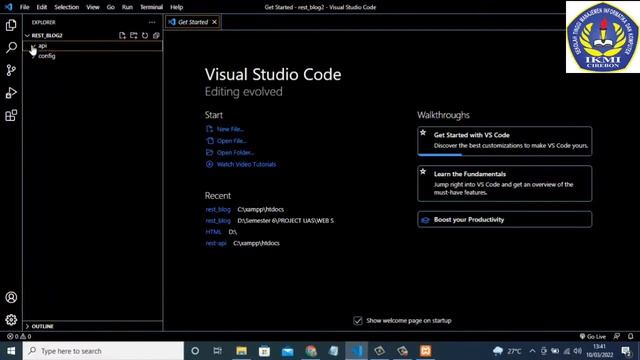Open XAMPP icon on the taskbar
Image resolution: width=640 pixels, height=360 pixels.
425,351
